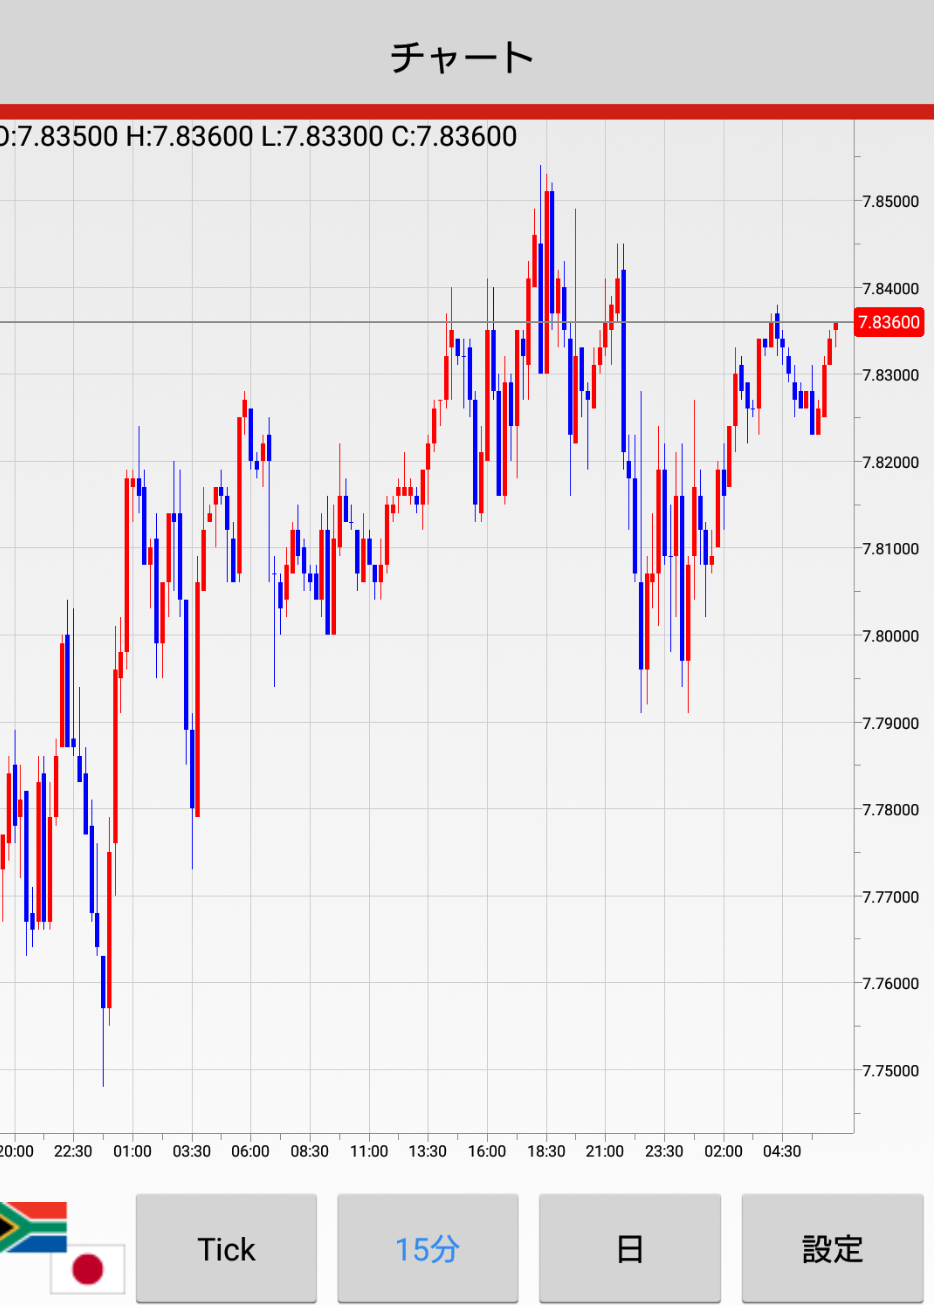Image resolution: width=934 pixels, height=1305 pixels.
Task: Select the 7.80000 price axis label
Action: [x=890, y=636]
